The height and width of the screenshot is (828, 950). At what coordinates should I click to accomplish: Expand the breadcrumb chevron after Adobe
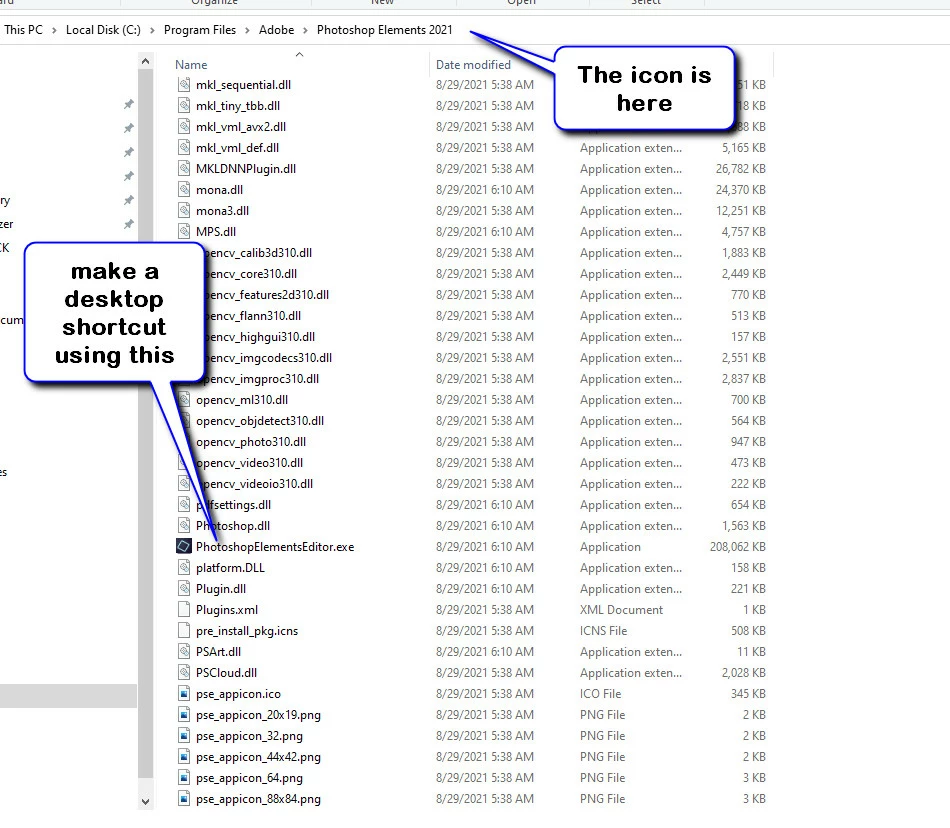point(305,30)
